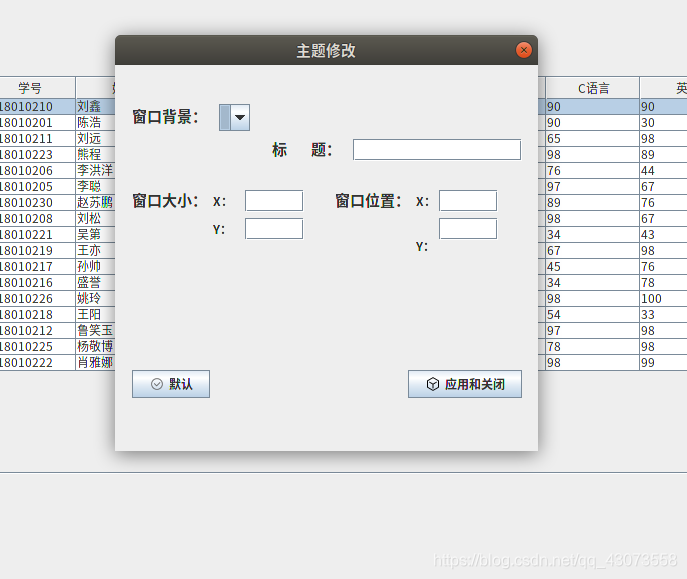687x579 pixels.
Task: Select student ID cell 18010222
Action: (x=38, y=362)
